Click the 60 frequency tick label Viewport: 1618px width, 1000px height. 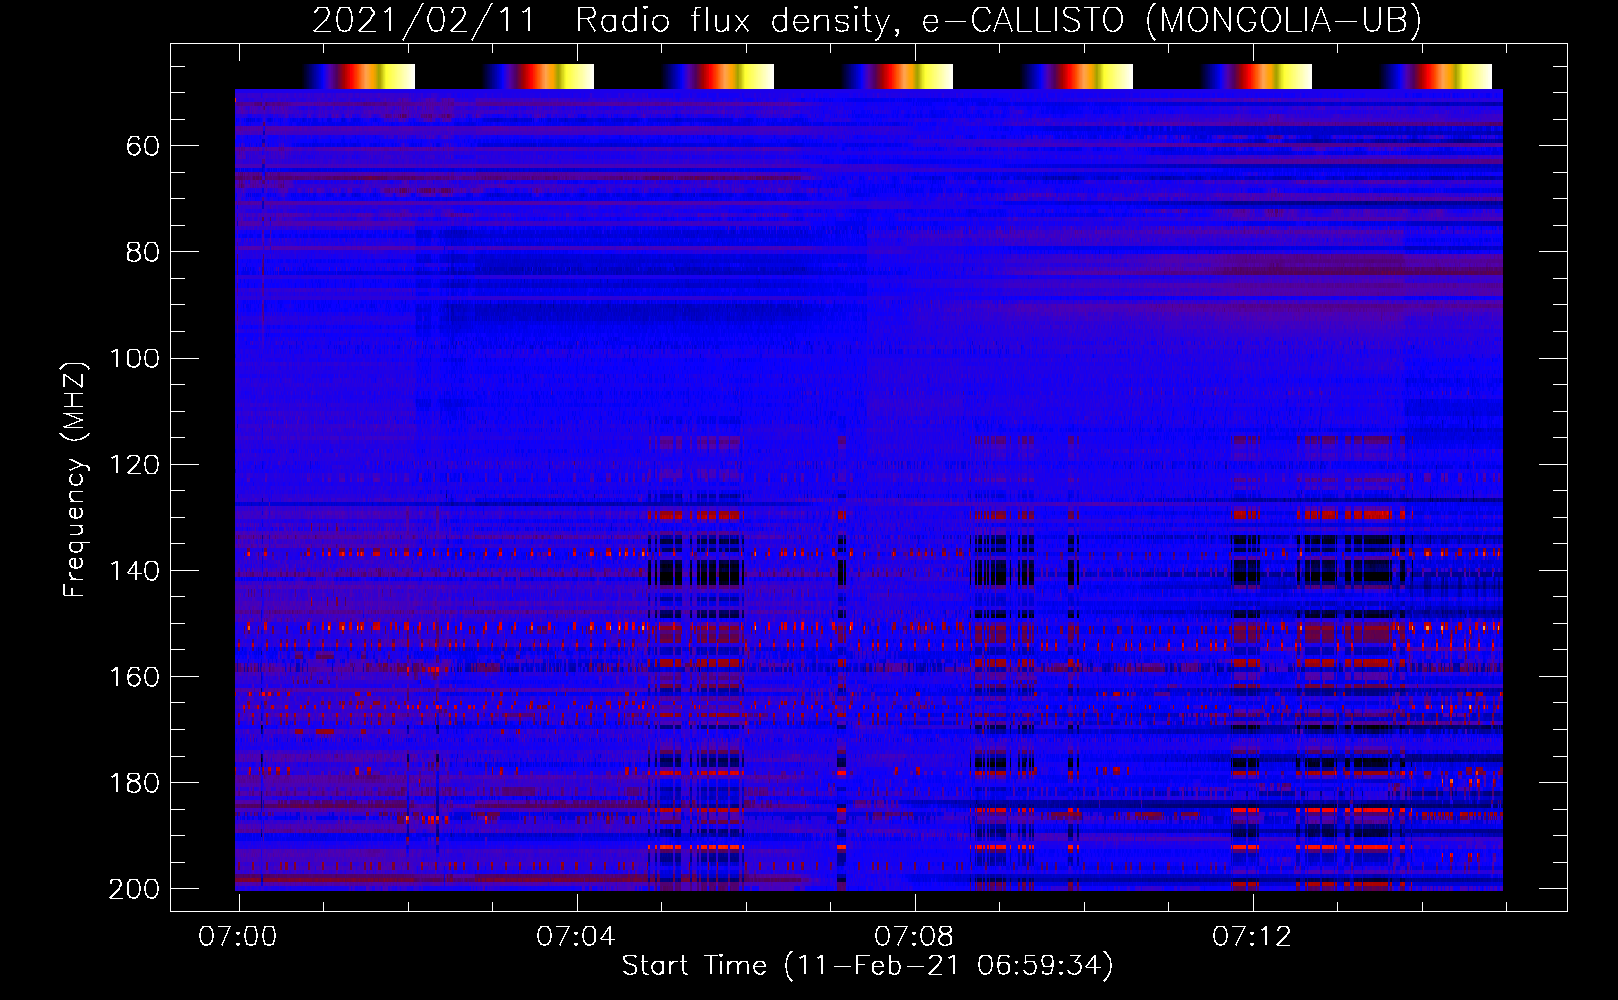[x=143, y=147]
